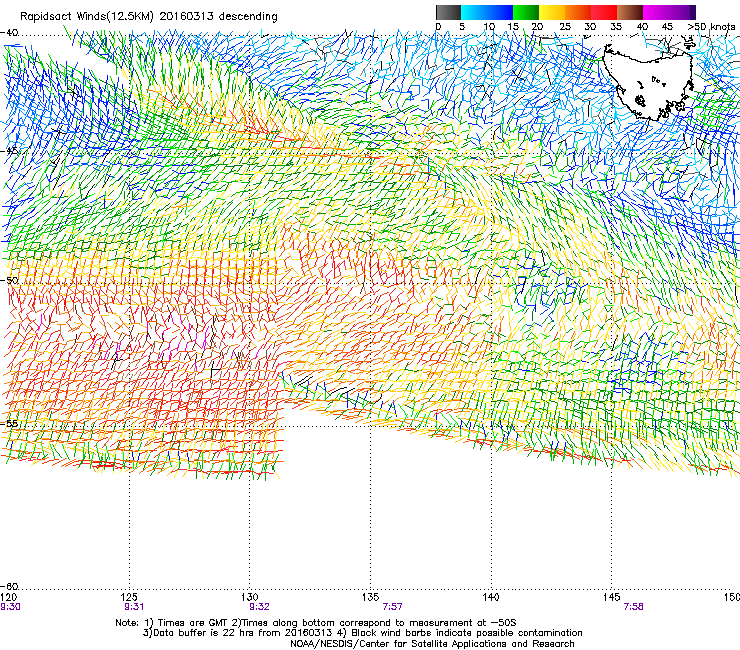The image size is (740, 650).
Task: Click the '35' legend scale label
Action: 616,27
